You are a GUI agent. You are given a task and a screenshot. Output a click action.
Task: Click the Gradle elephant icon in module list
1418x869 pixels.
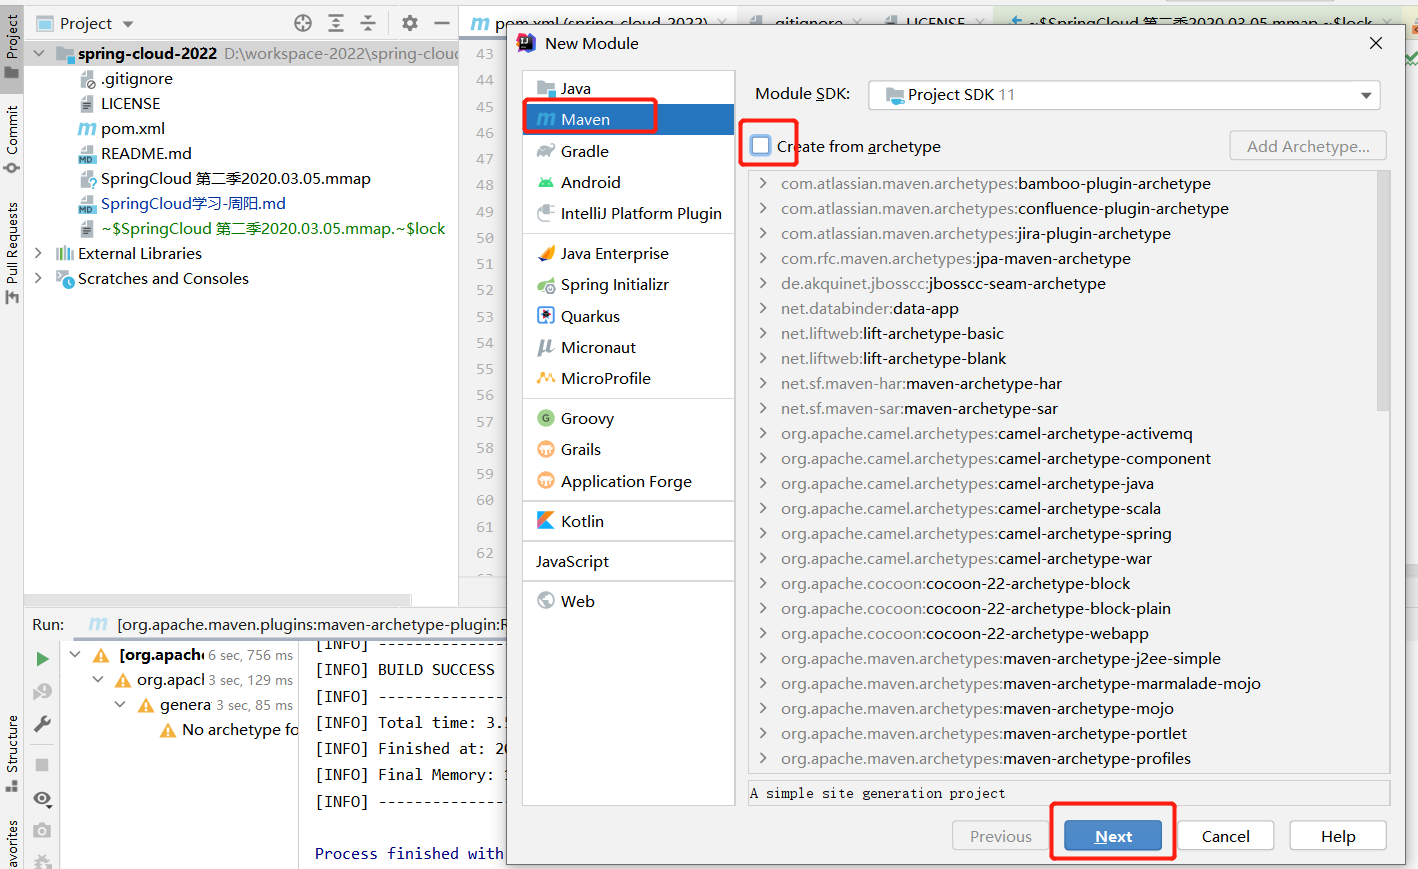point(546,151)
